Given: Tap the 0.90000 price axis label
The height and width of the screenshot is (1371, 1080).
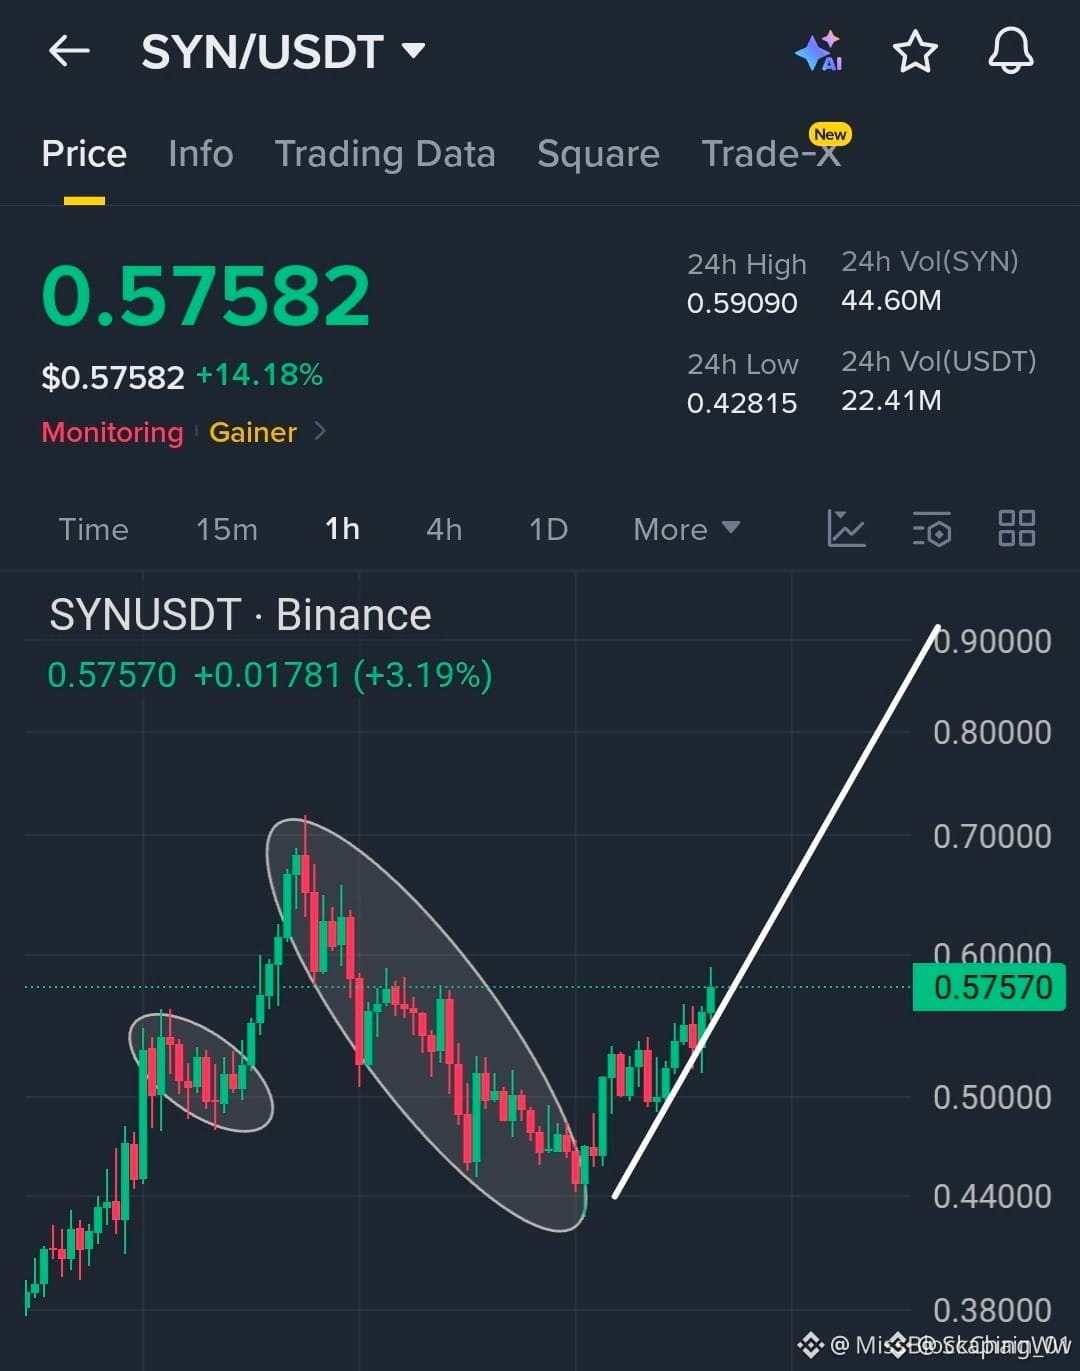Looking at the screenshot, I should [x=992, y=641].
